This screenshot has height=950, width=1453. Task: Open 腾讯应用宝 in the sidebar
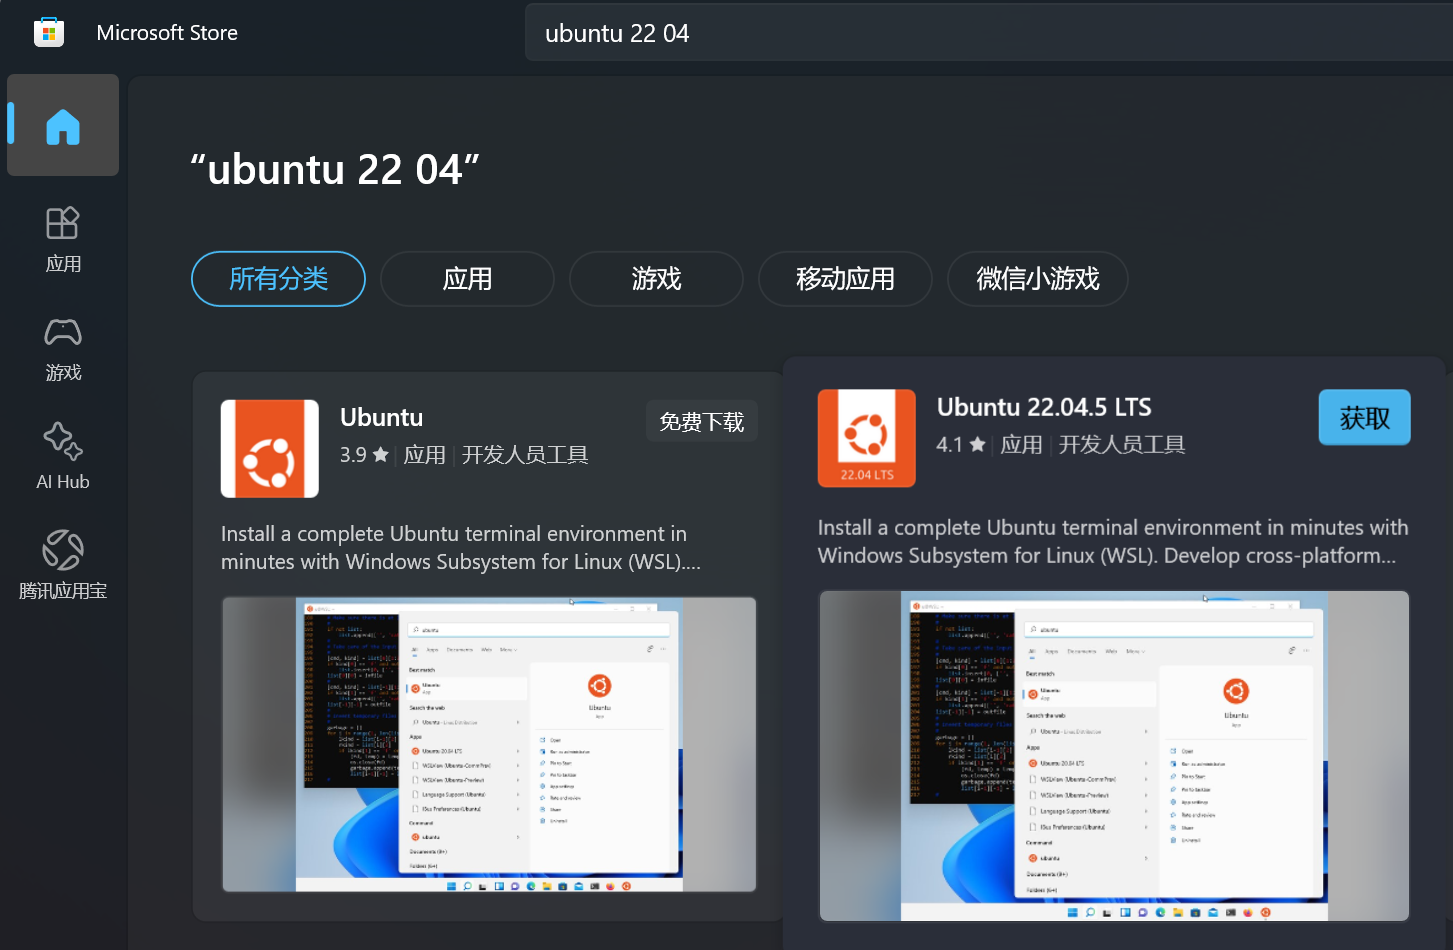coord(63,566)
